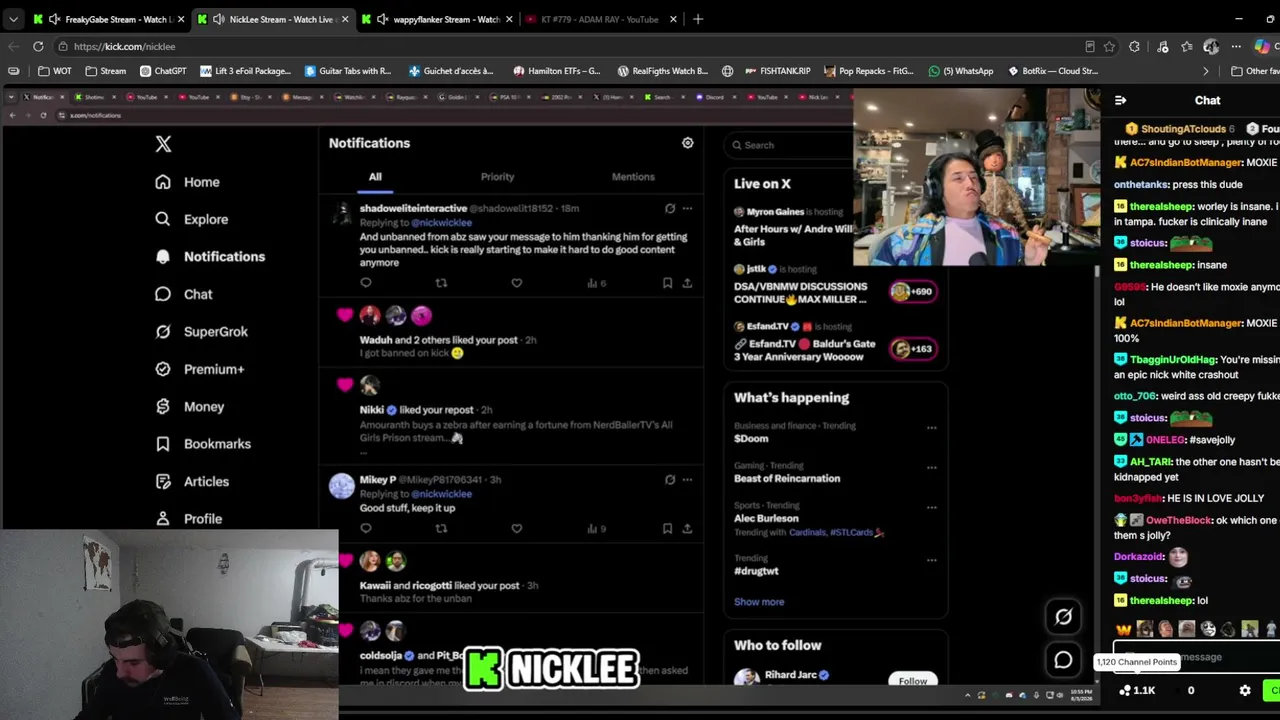1280x720 pixels.
Task: Click the Kick channel points 1.1K icon
Action: tap(1137, 690)
